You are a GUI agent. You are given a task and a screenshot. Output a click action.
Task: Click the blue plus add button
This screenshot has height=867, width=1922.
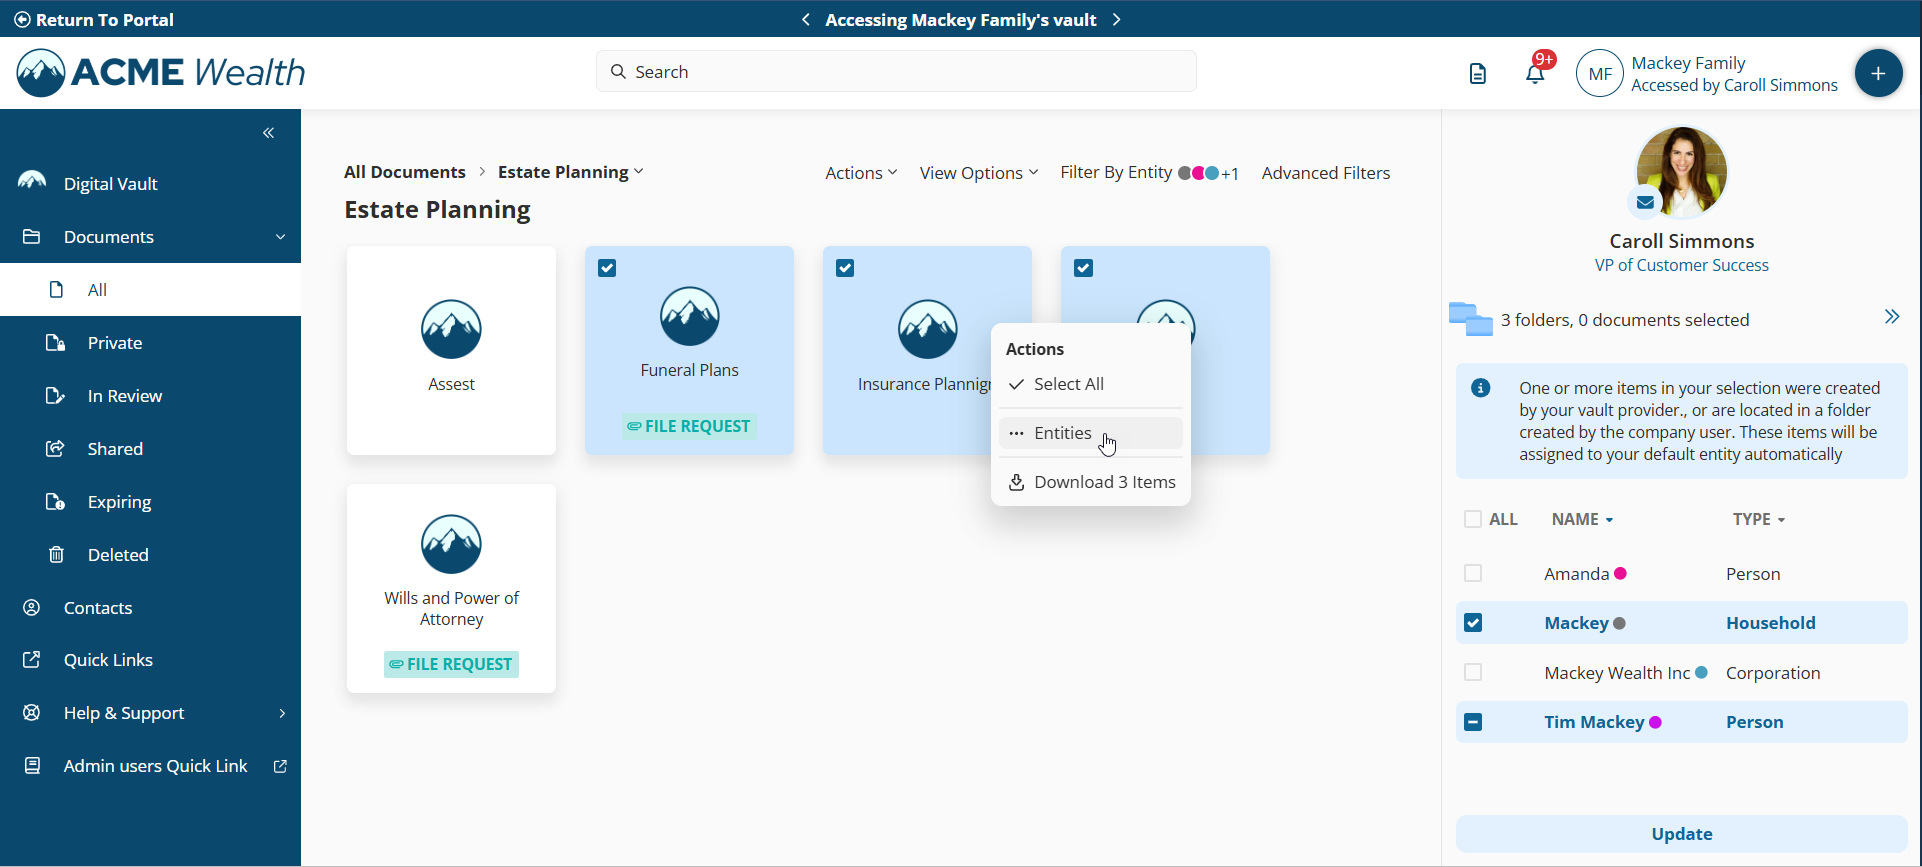point(1878,73)
